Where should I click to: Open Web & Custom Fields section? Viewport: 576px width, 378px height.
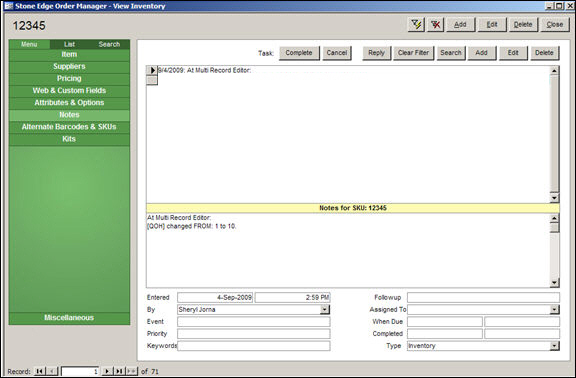69,91
